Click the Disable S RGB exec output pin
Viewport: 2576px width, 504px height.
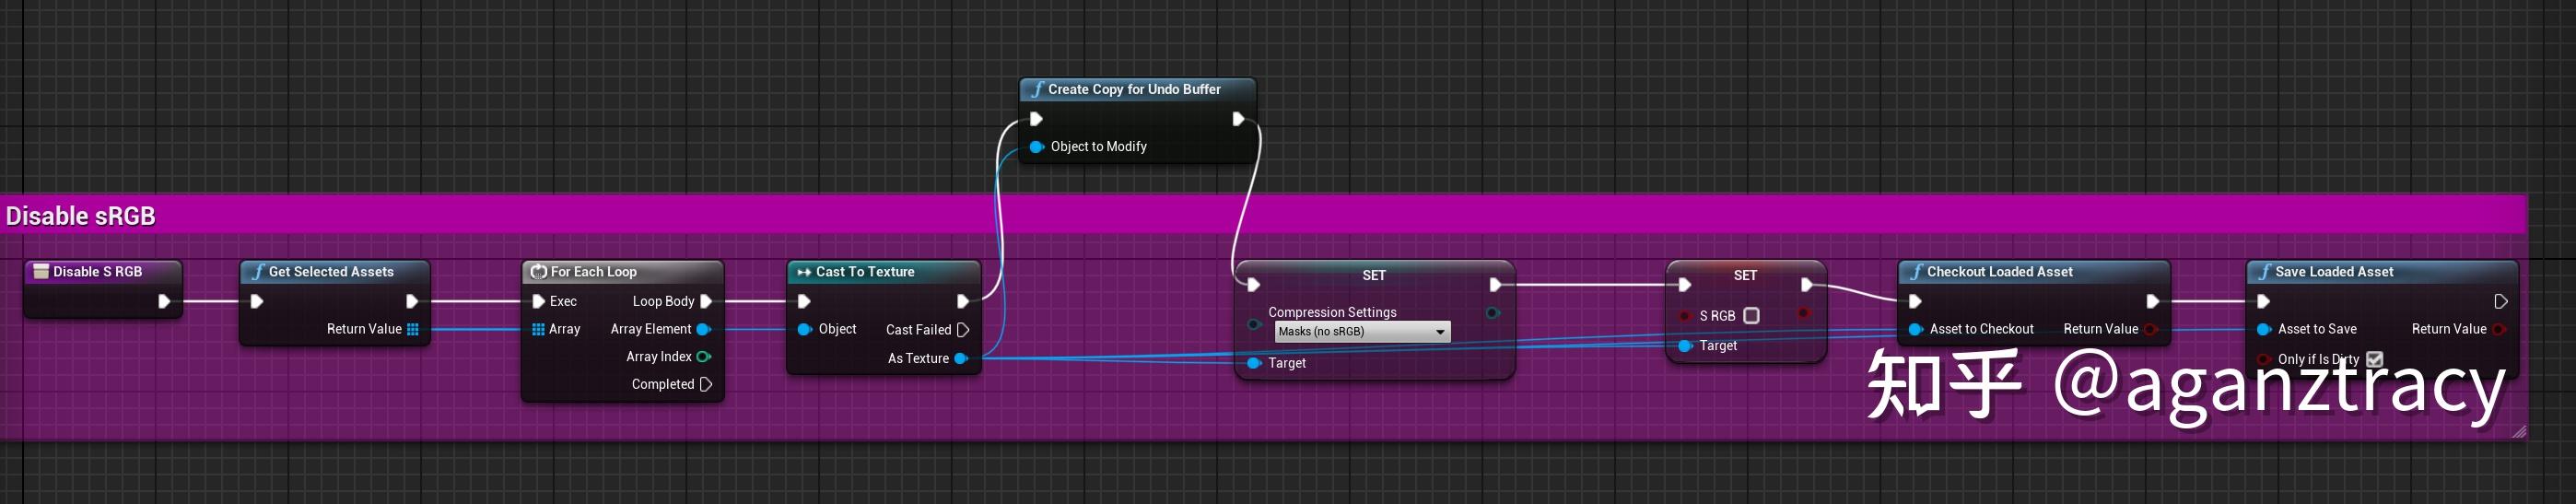(x=164, y=301)
